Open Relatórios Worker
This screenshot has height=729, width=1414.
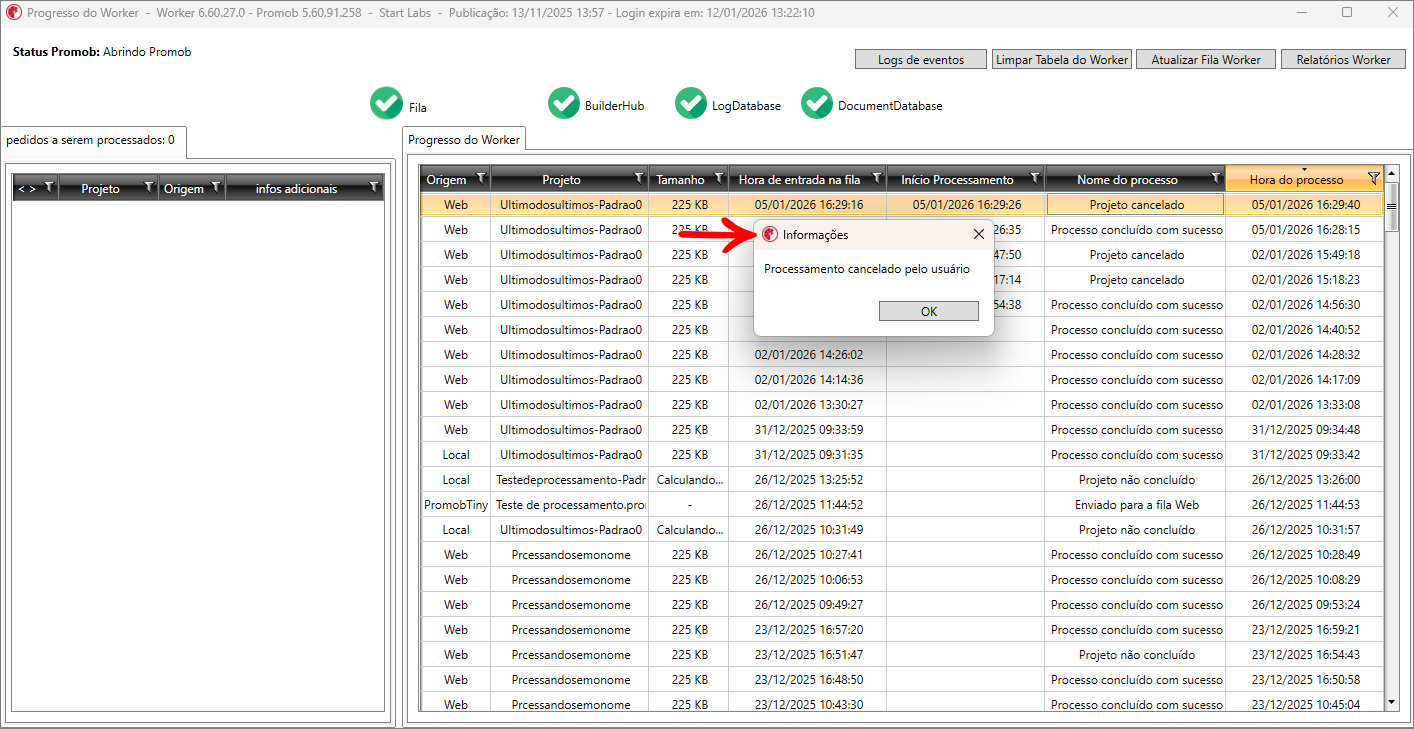pyautogui.click(x=1342, y=60)
